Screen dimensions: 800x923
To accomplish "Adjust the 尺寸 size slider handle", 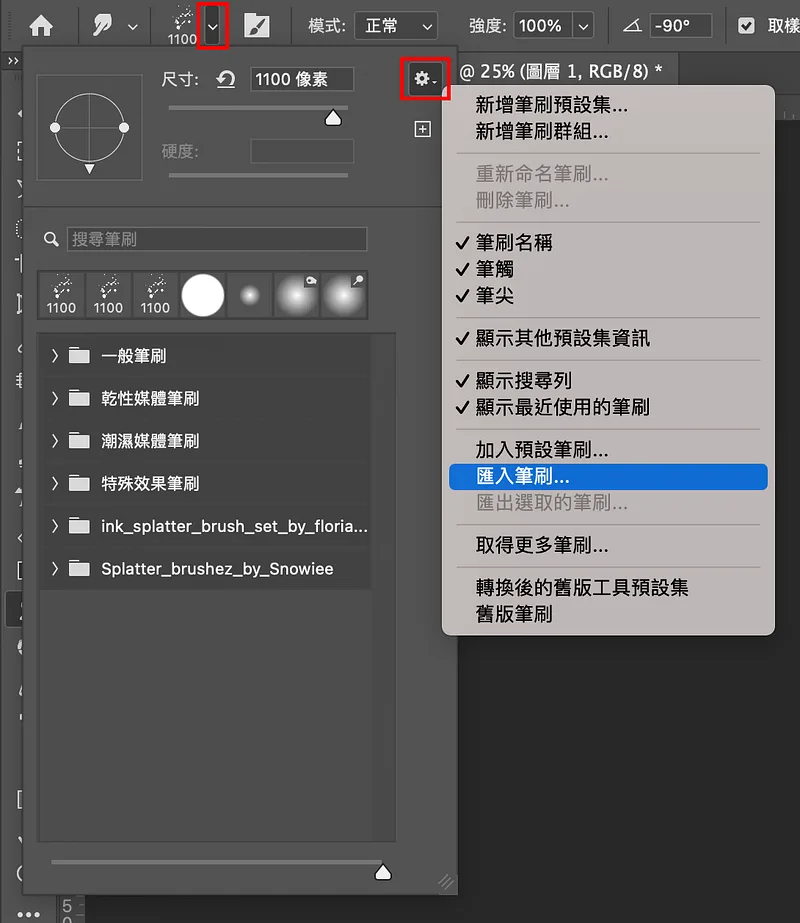I will point(333,118).
